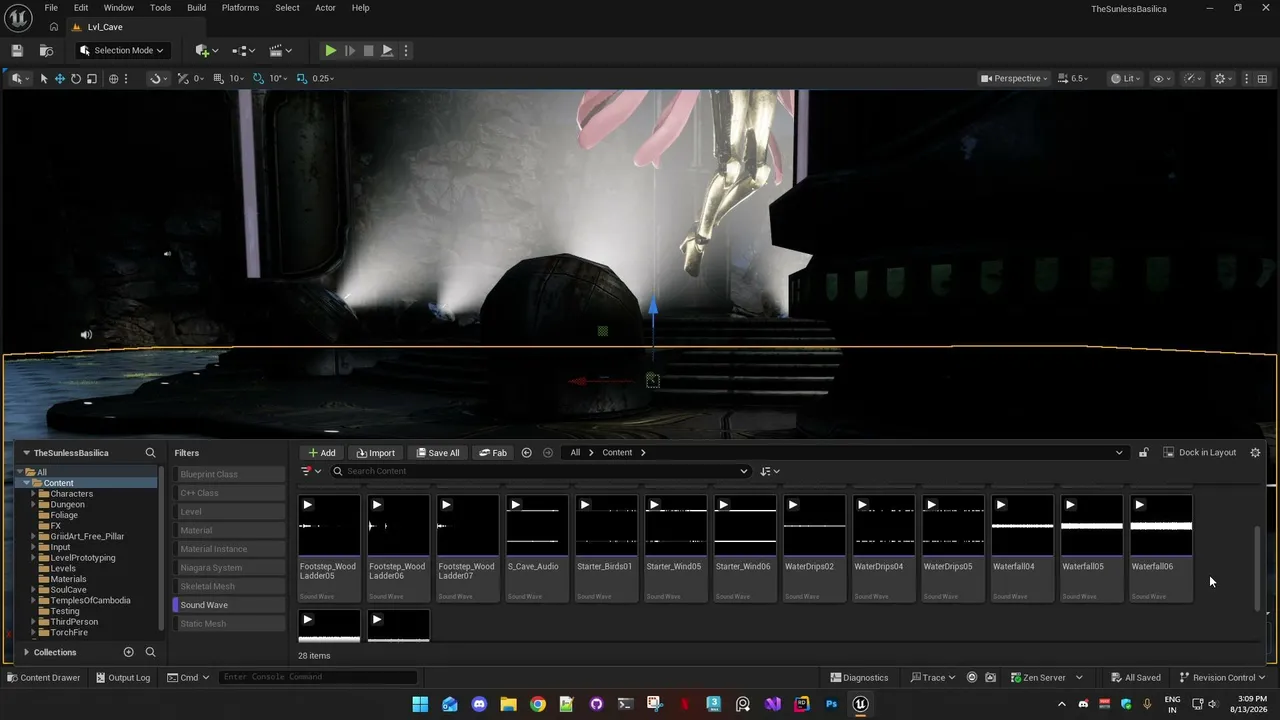Image resolution: width=1280 pixels, height=720 pixels.
Task: Start Play in Editor with the green arrow
Action: [330, 50]
